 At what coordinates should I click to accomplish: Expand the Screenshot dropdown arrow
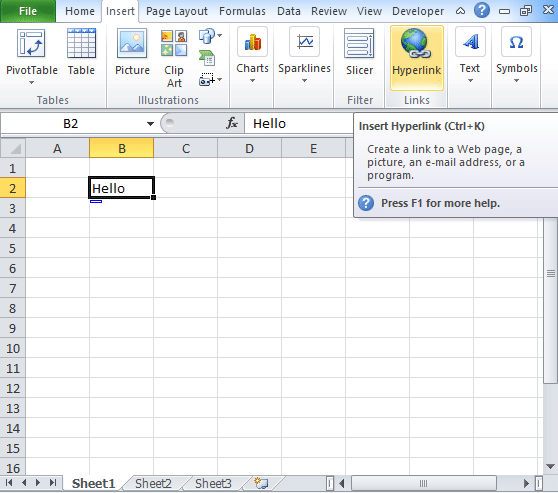pos(220,79)
